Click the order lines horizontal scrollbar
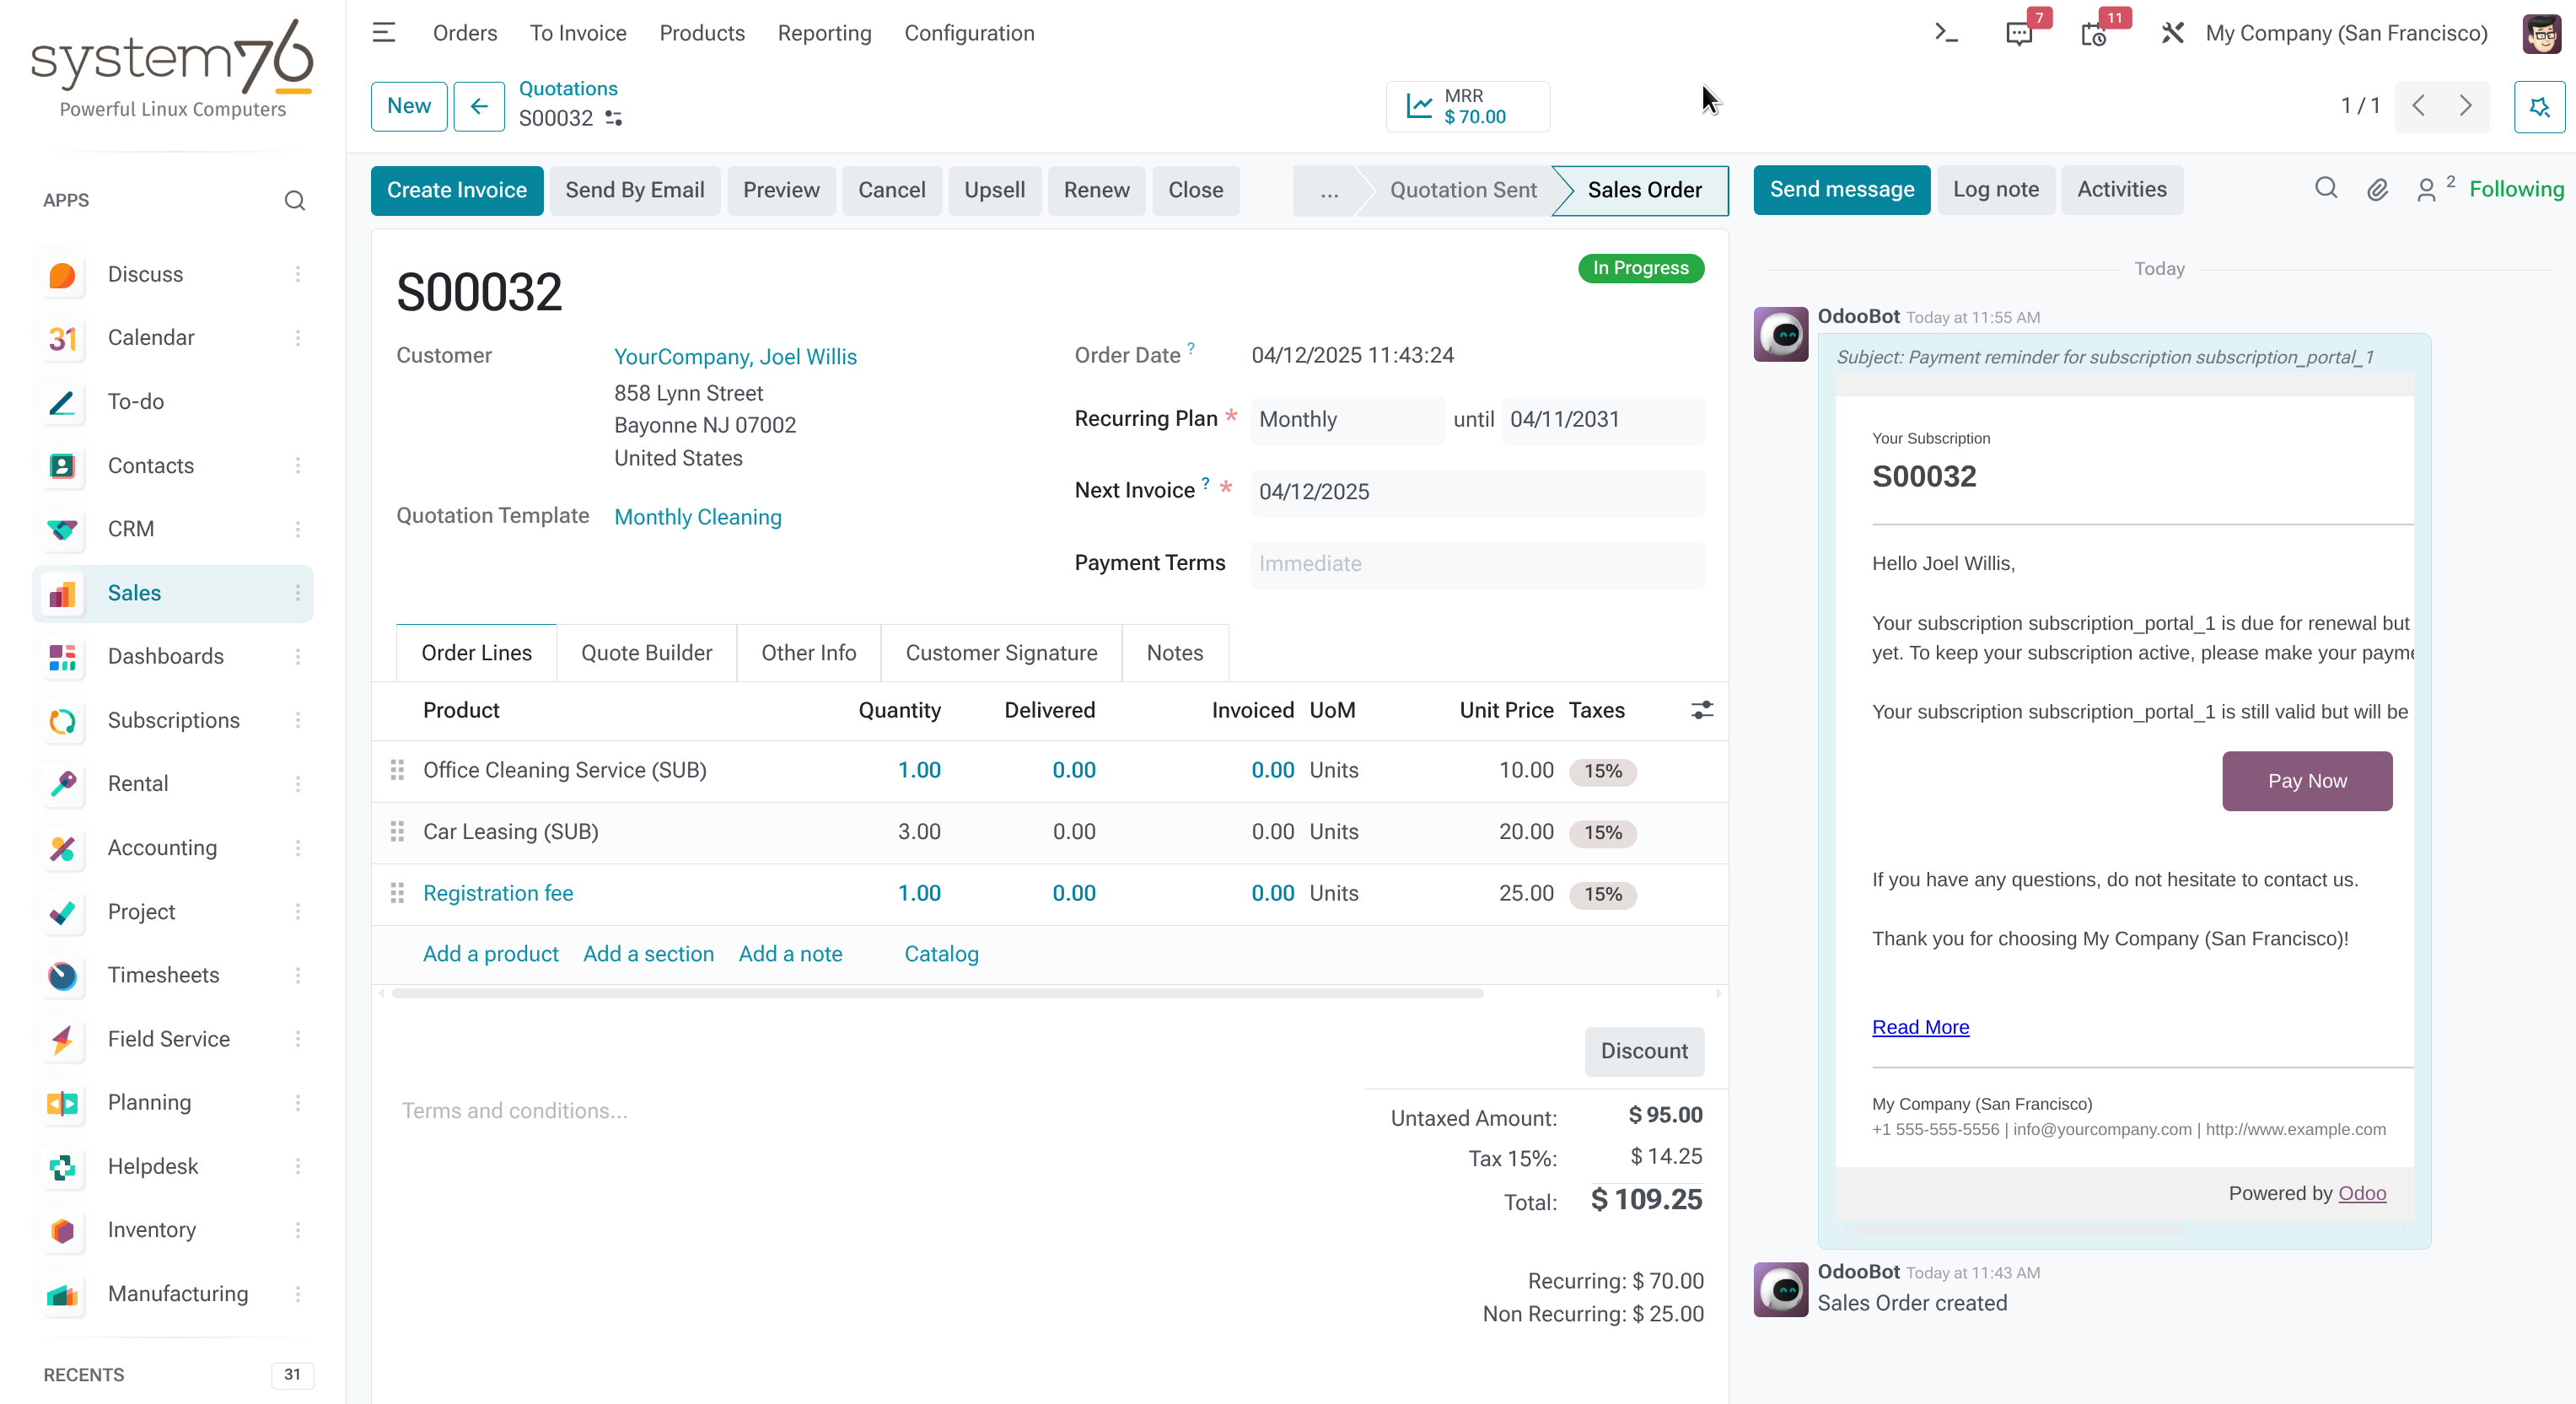The height and width of the screenshot is (1404, 2576). pyautogui.click(x=938, y=994)
